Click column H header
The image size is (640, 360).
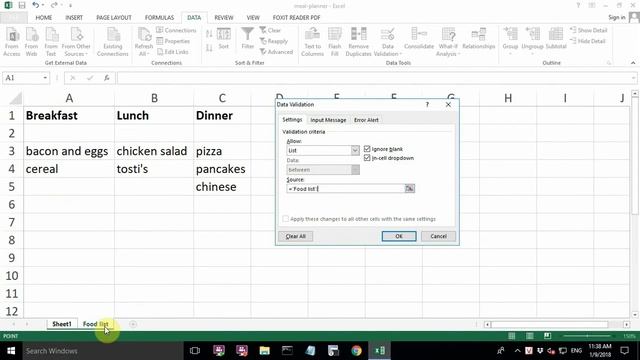coord(508,98)
